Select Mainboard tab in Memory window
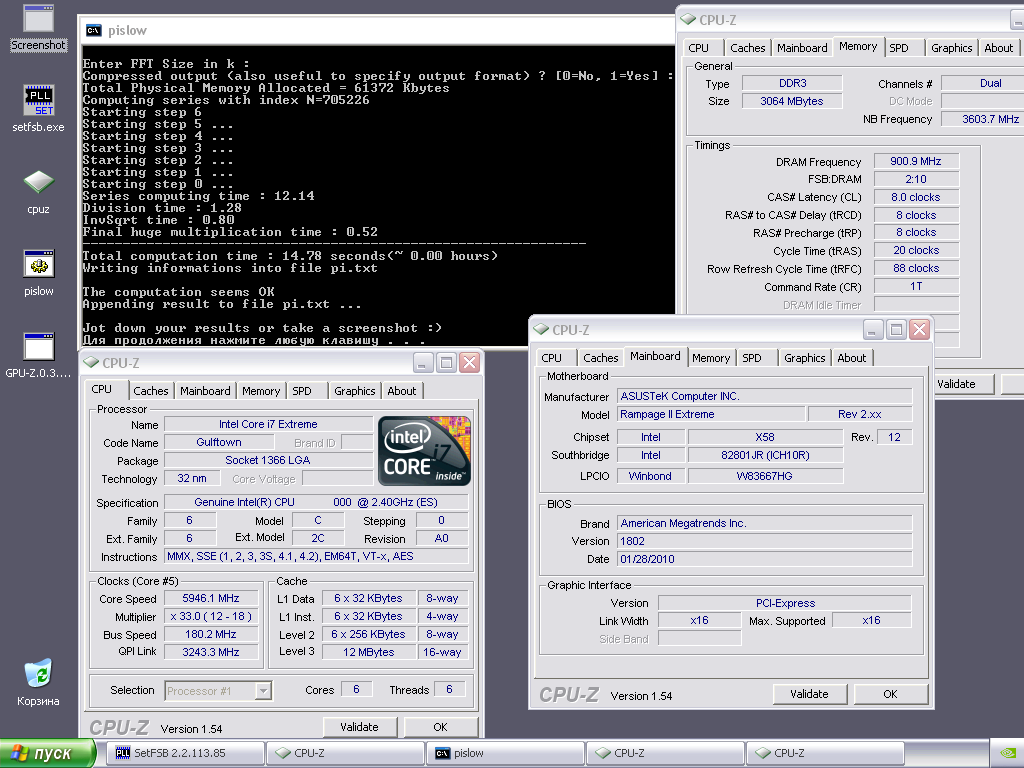 pyautogui.click(x=802, y=48)
